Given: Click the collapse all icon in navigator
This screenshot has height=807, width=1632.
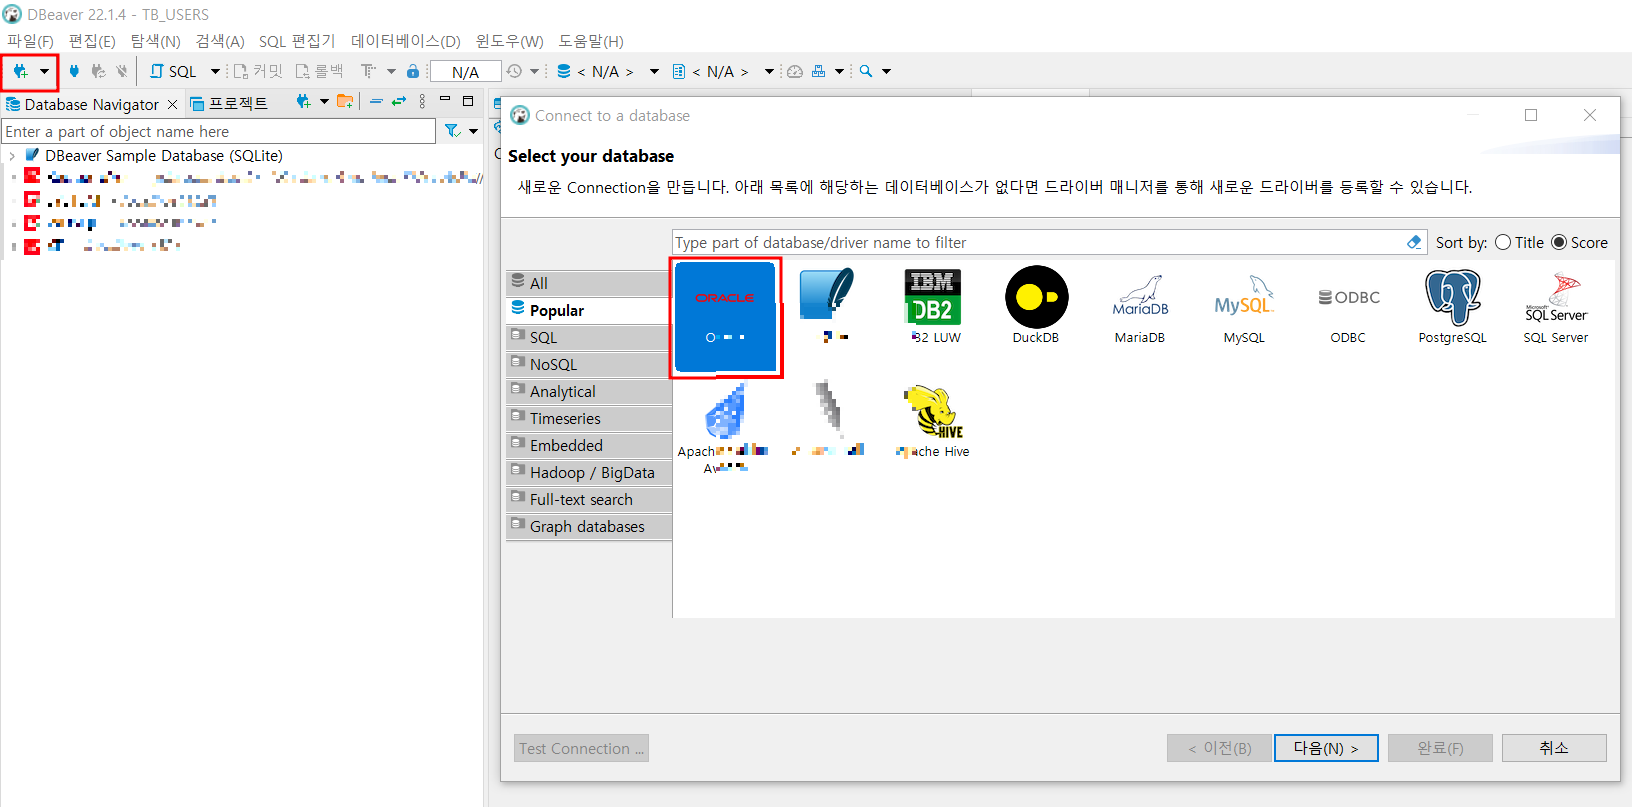Looking at the screenshot, I should tap(376, 101).
